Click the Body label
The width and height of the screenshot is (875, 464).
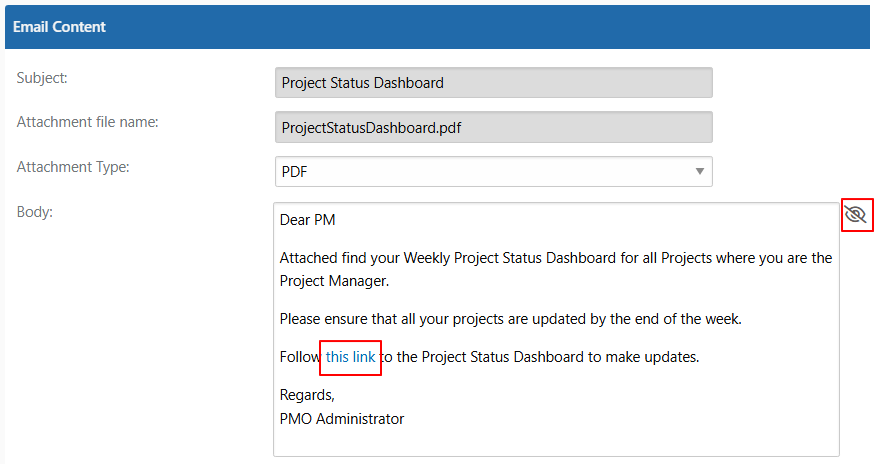tap(35, 212)
